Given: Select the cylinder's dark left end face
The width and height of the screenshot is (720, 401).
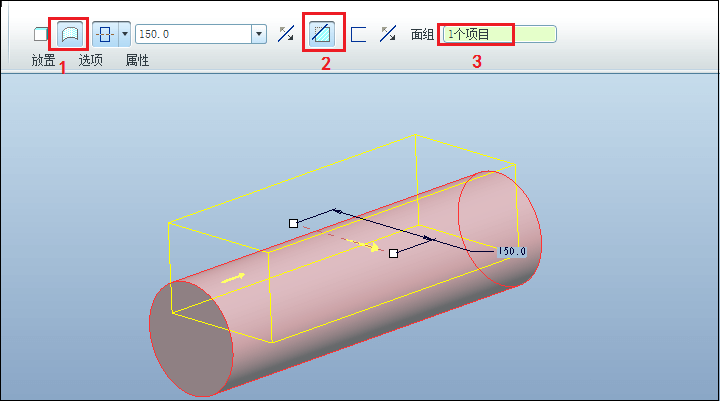Looking at the screenshot, I should (191, 339).
